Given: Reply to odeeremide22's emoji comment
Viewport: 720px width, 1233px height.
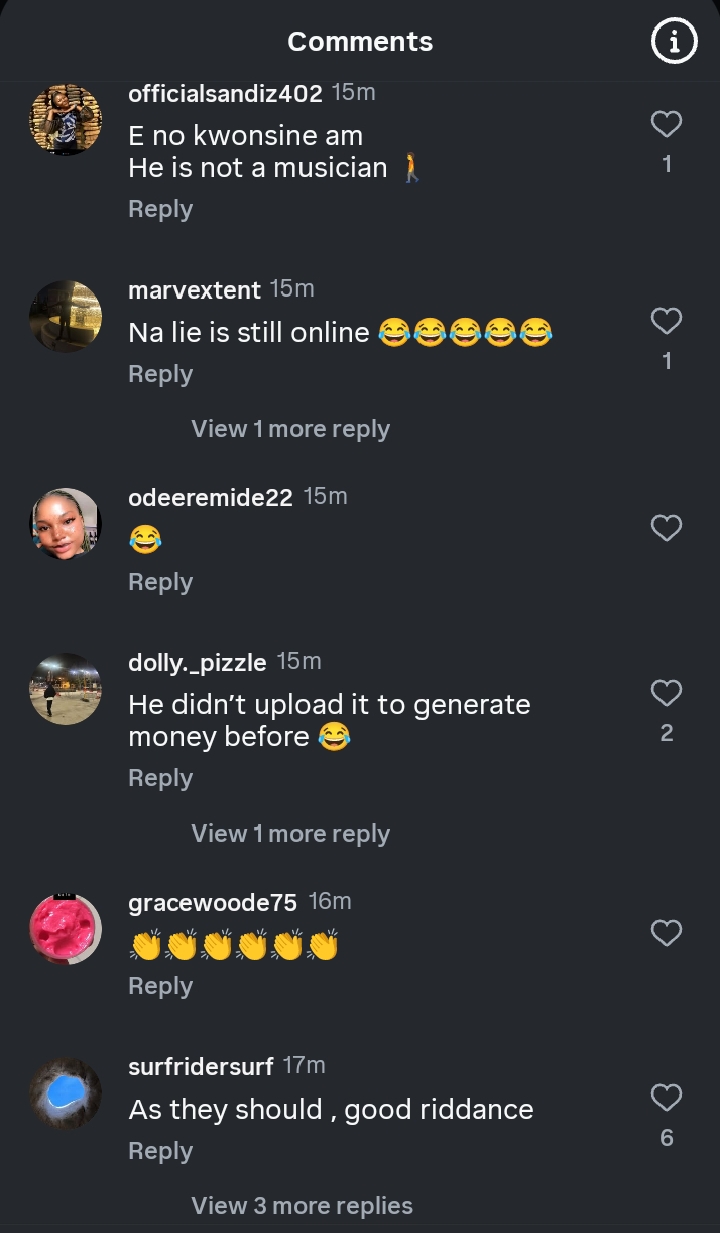Looking at the screenshot, I should click(x=160, y=582).
